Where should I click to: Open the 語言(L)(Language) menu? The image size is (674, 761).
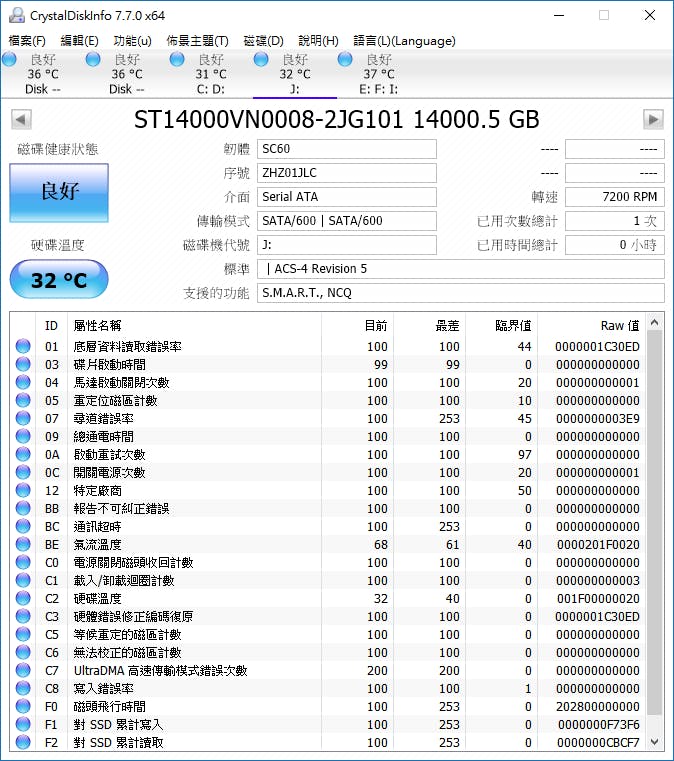coord(404,41)
